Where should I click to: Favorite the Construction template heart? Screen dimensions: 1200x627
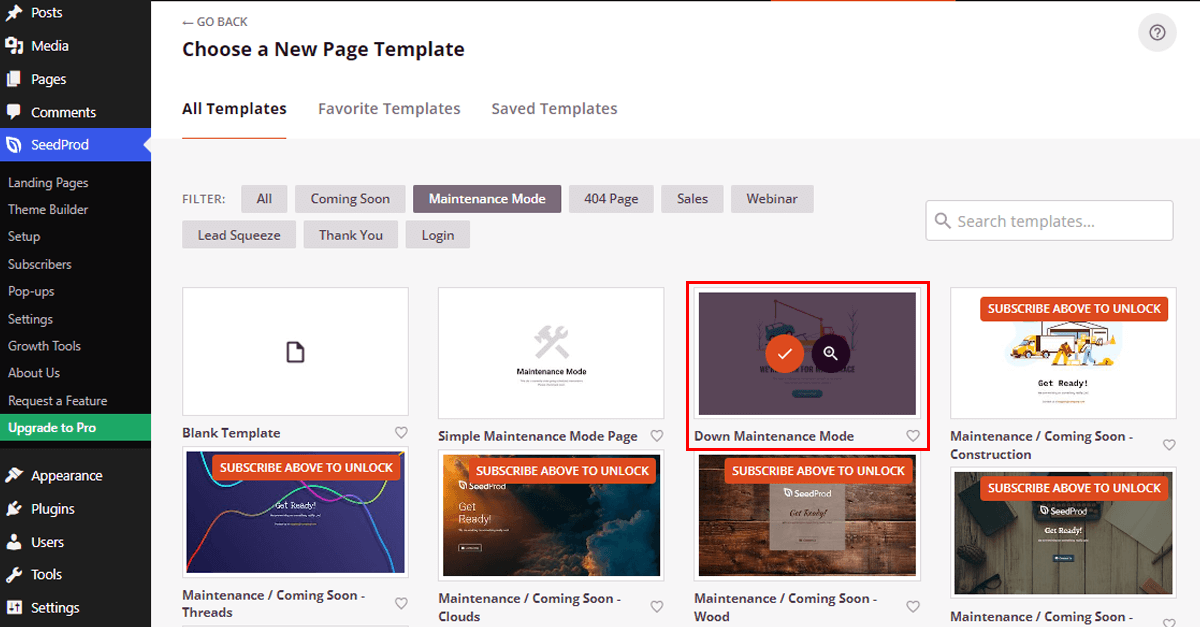[1169, 445]
